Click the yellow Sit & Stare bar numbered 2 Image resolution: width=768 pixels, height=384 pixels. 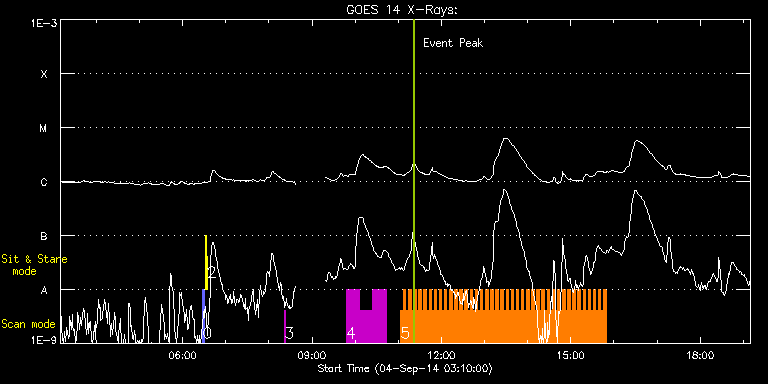pos(206,262)
